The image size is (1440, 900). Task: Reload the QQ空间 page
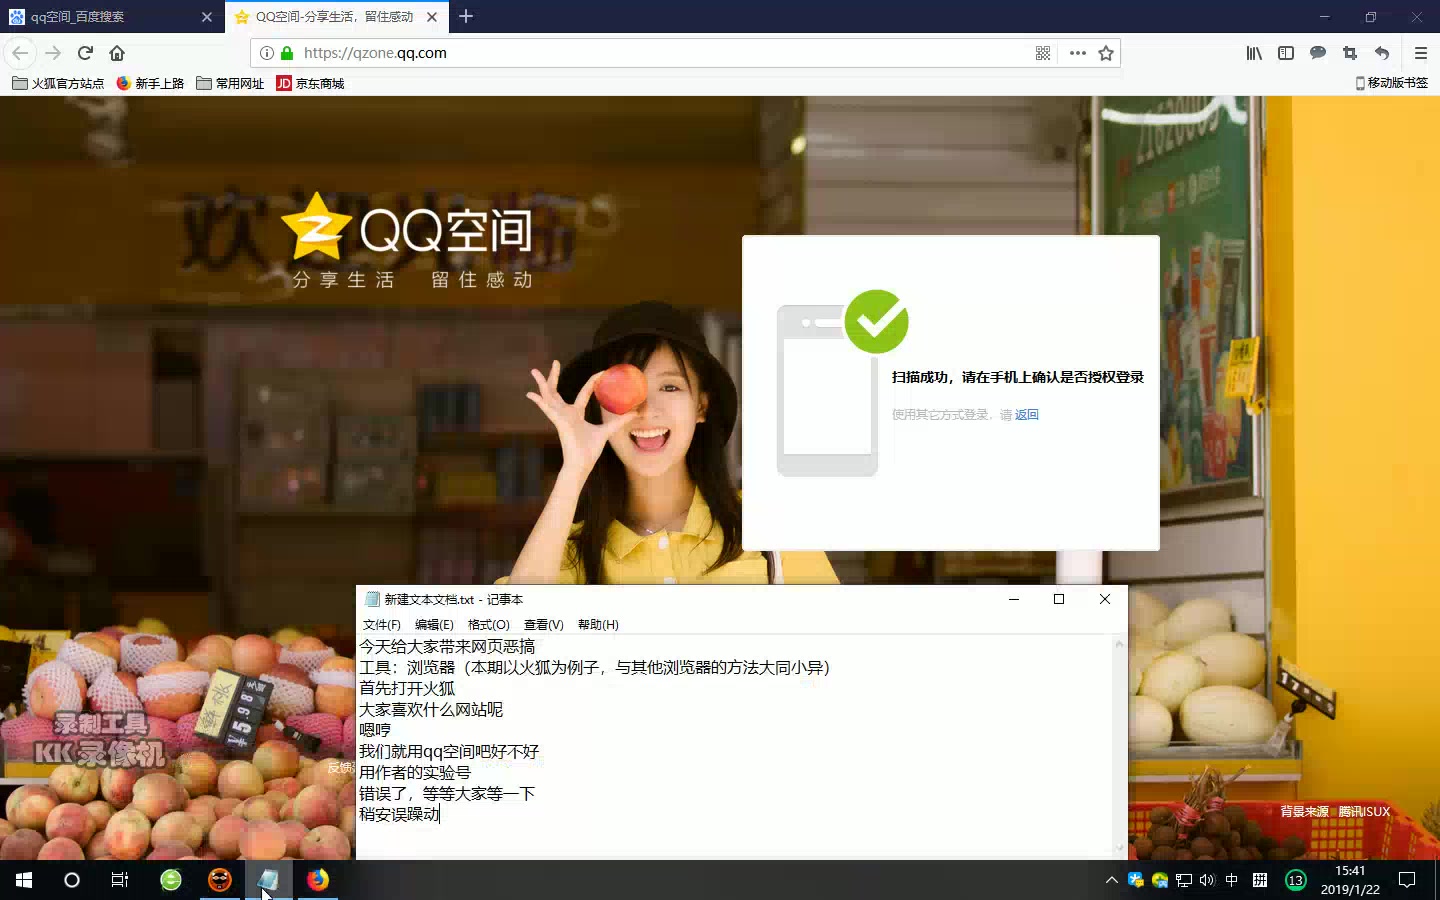[x=85, y=53]
